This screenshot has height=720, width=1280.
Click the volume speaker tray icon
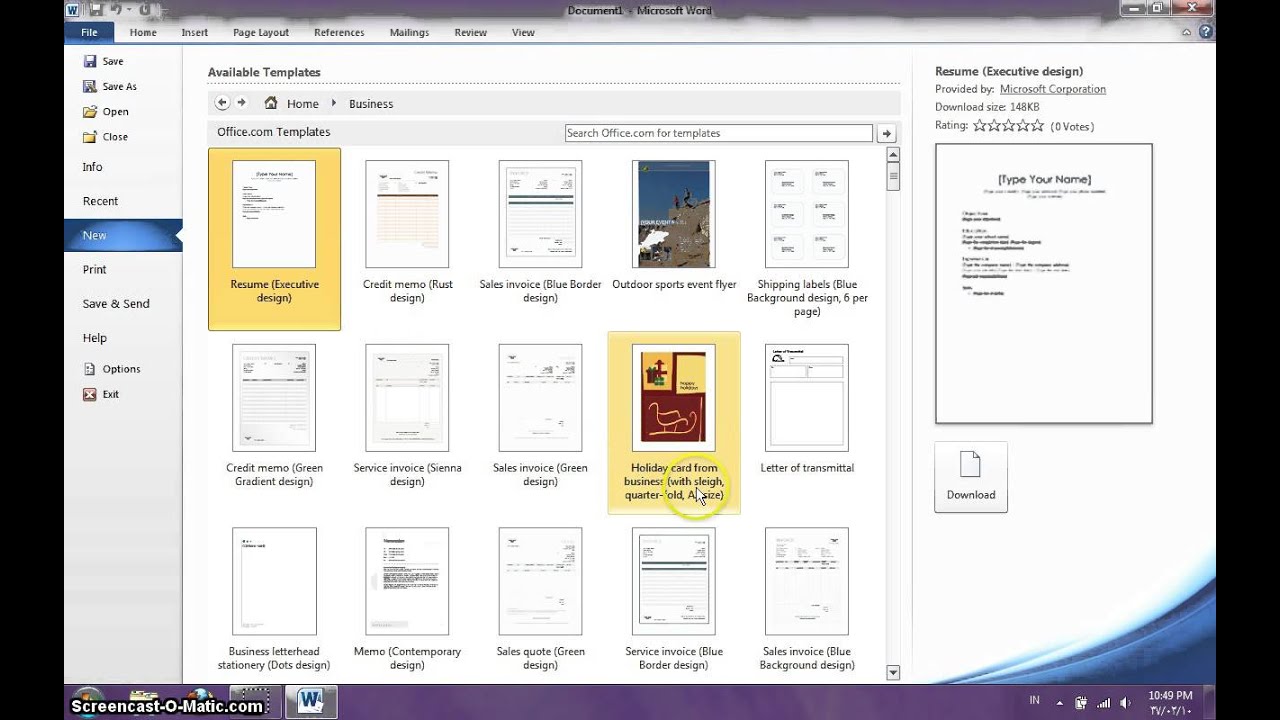click(x=1126, y=703)
